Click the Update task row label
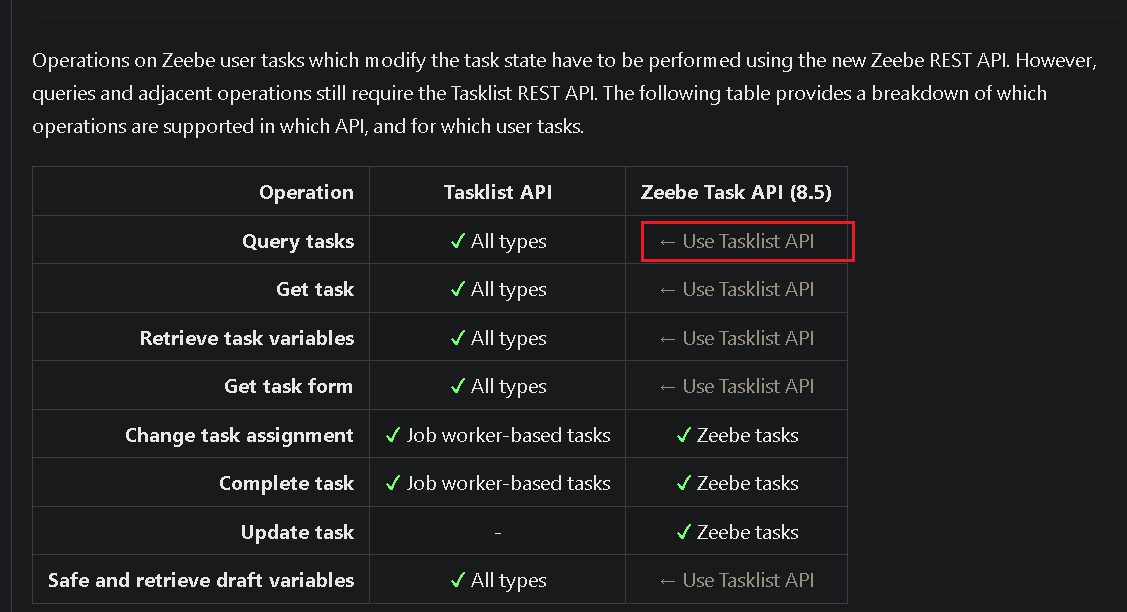This screenshot has height=612, width=1127. point(298,532)
